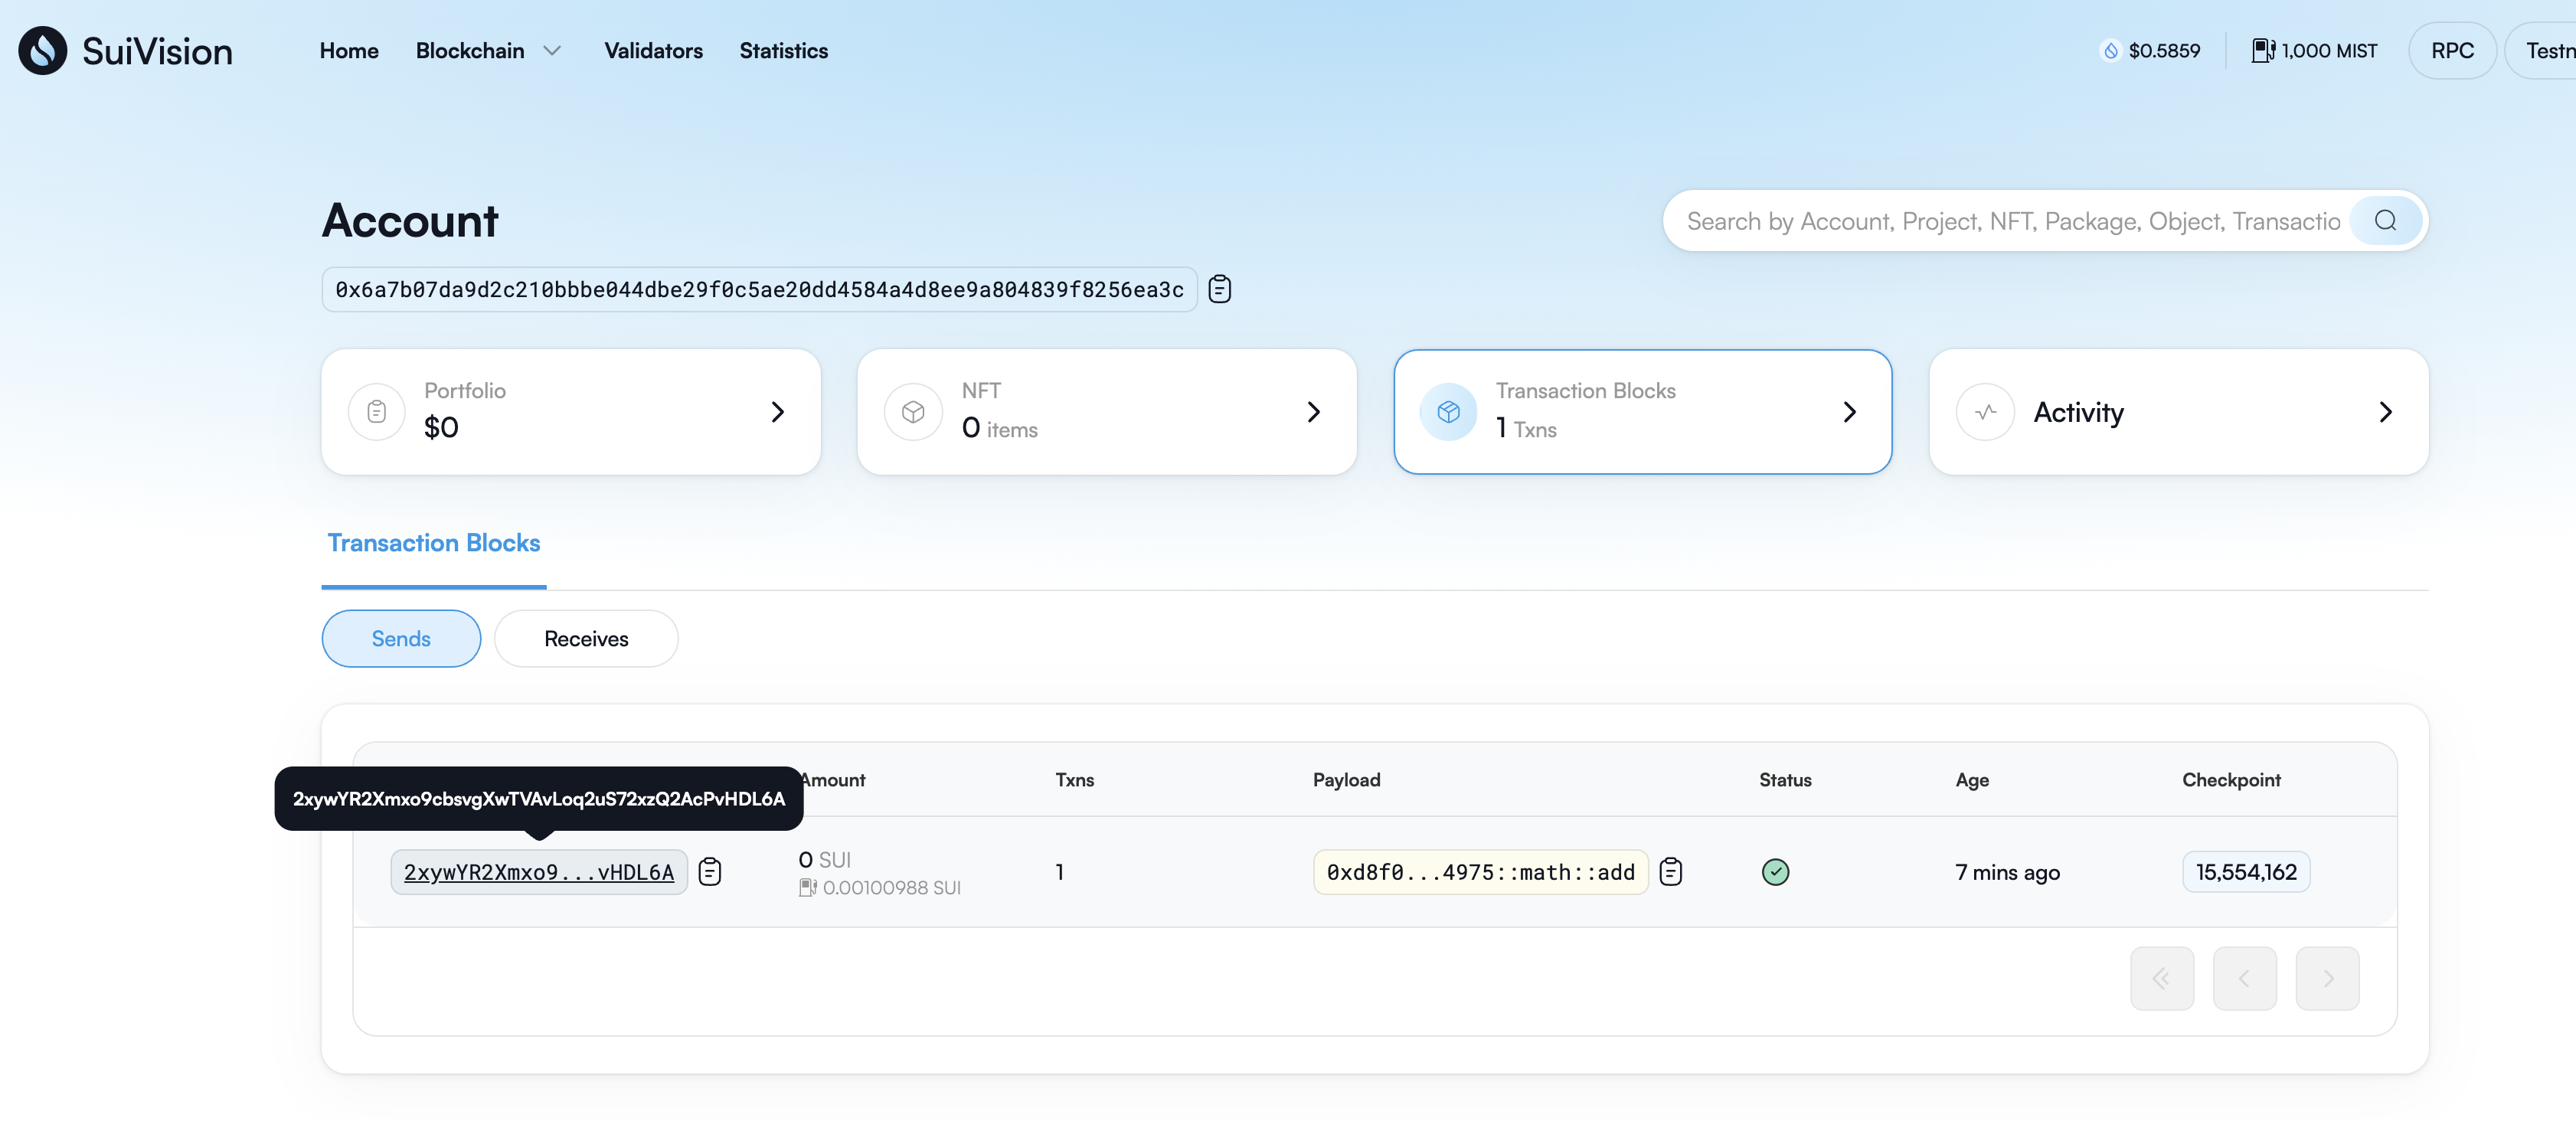Open transaction link 2xywYR2Xmxo9...vHDL6A
Viewport: 2576px width, 1121px height.
(x=538, y=872)
